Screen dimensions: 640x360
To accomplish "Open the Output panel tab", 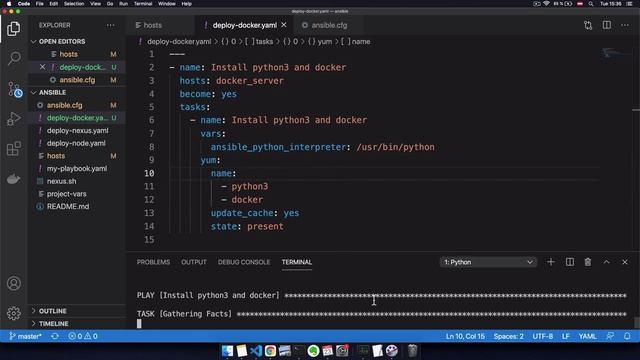I will (194, 262).
